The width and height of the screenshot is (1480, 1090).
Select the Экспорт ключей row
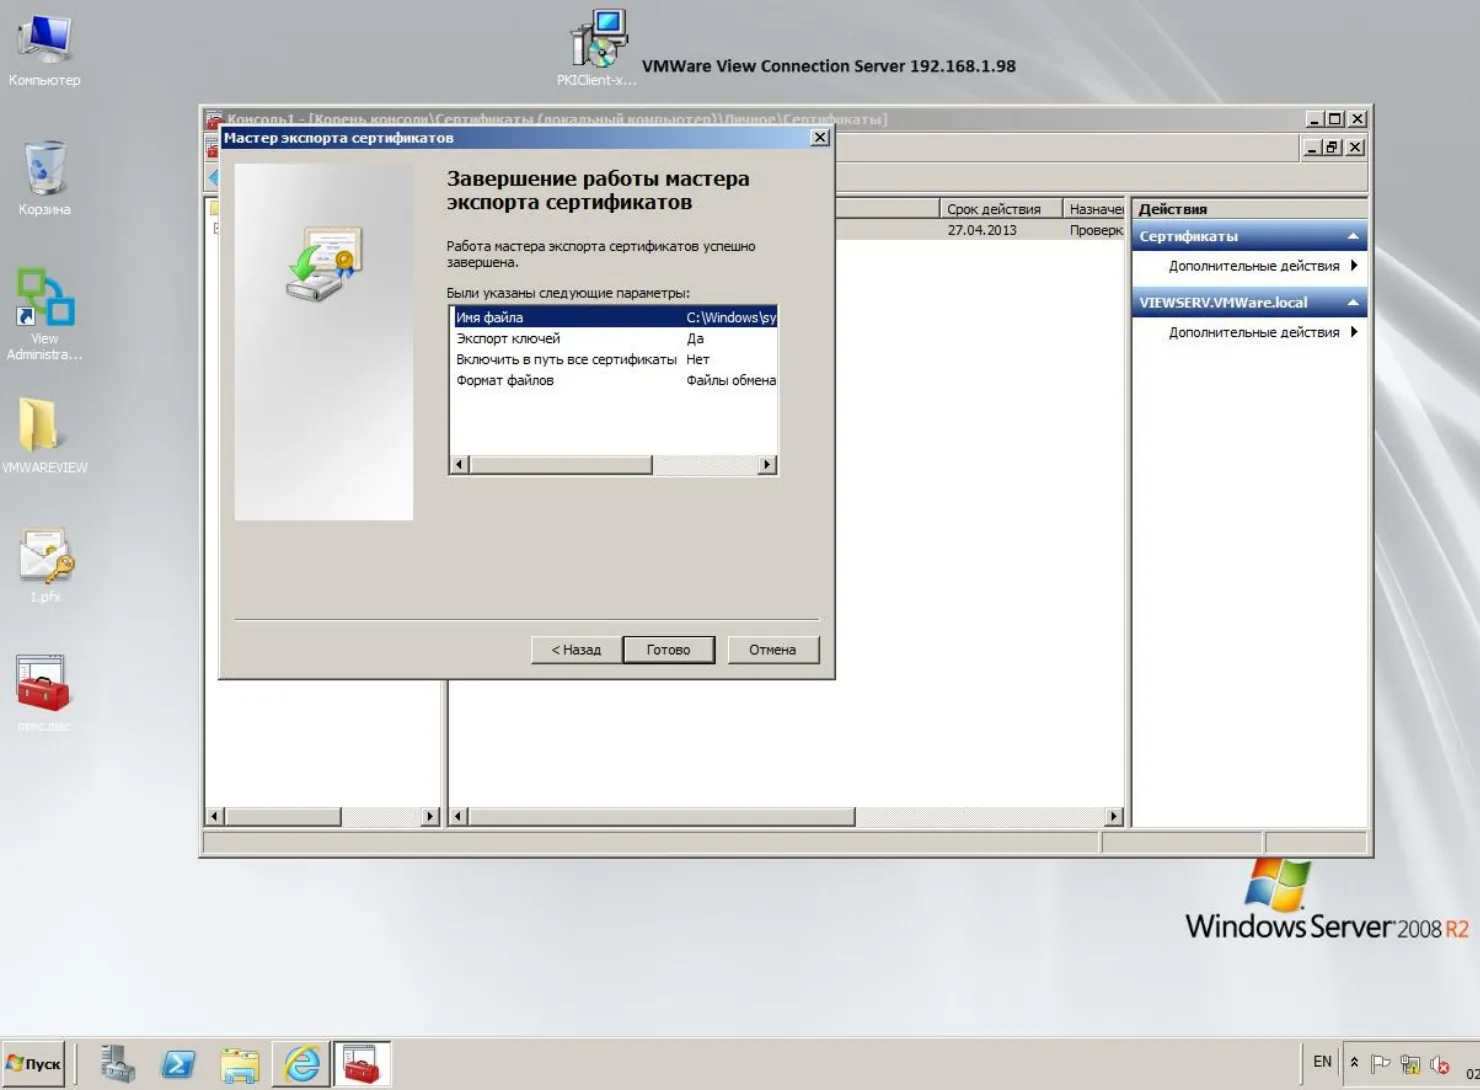point(613,338)
